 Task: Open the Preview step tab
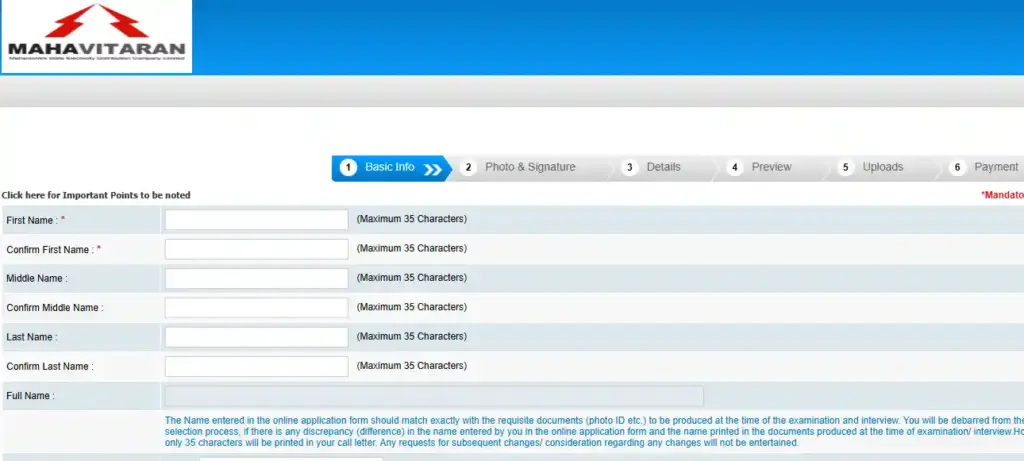771,167
